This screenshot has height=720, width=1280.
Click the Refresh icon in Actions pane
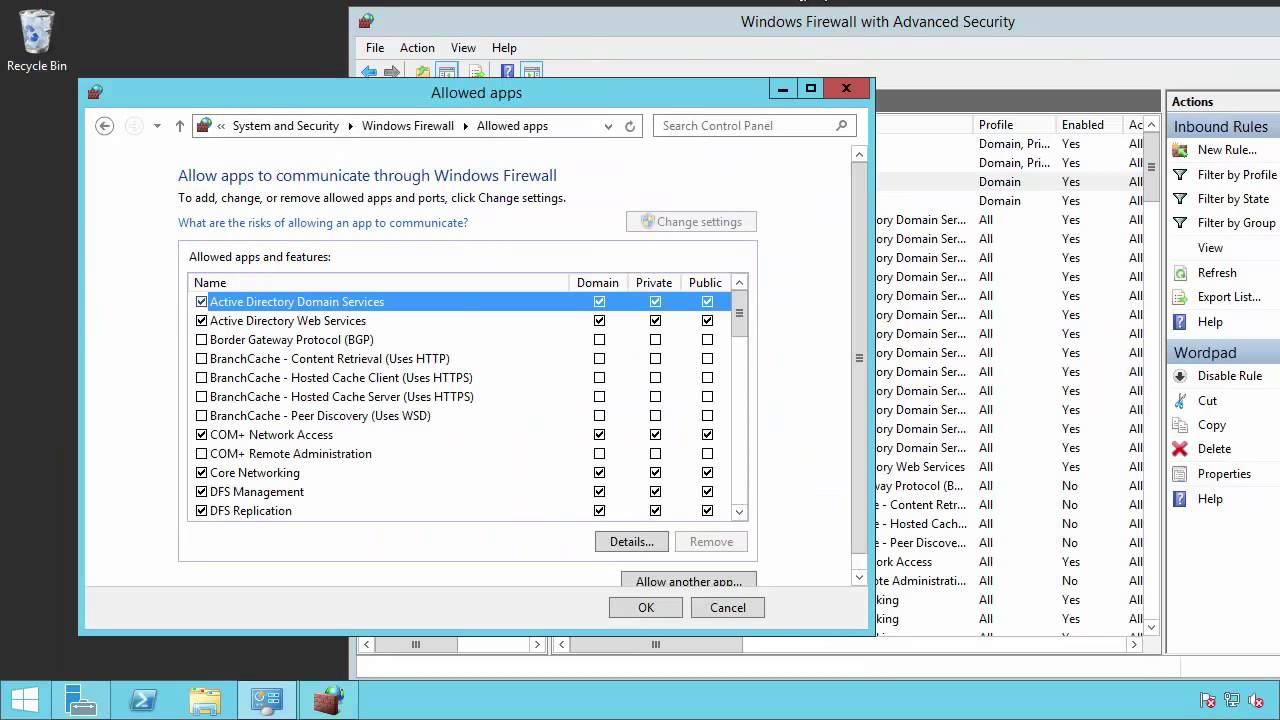[1180, 273]
